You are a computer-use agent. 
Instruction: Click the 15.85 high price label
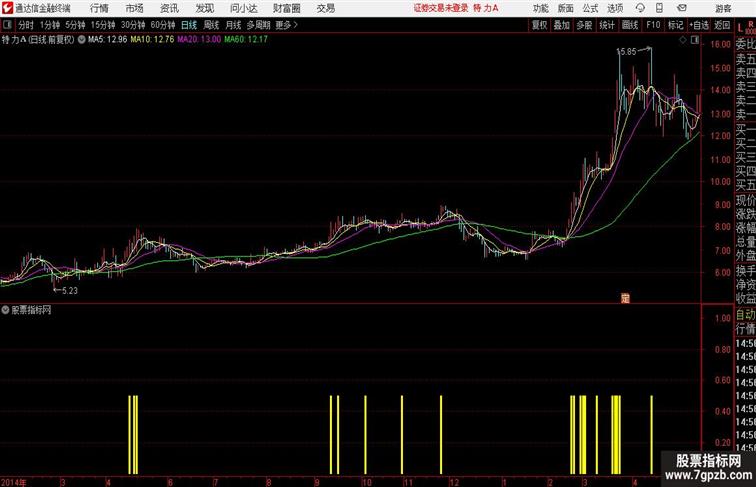pyautogui.click(x=626, y=52)
